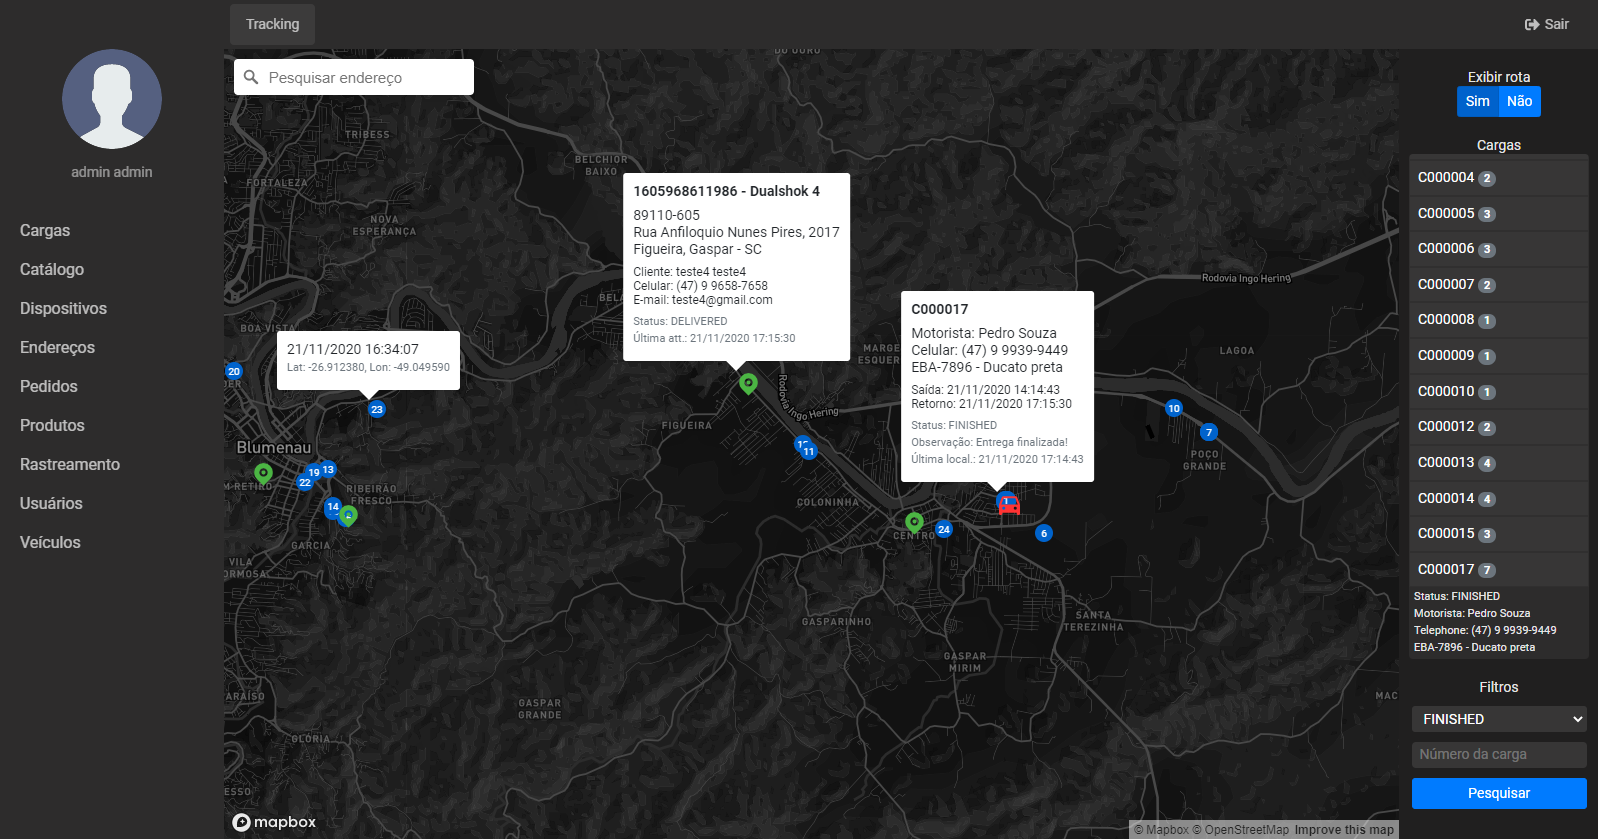
Task: Click map marker number 20
Action: 234,371
